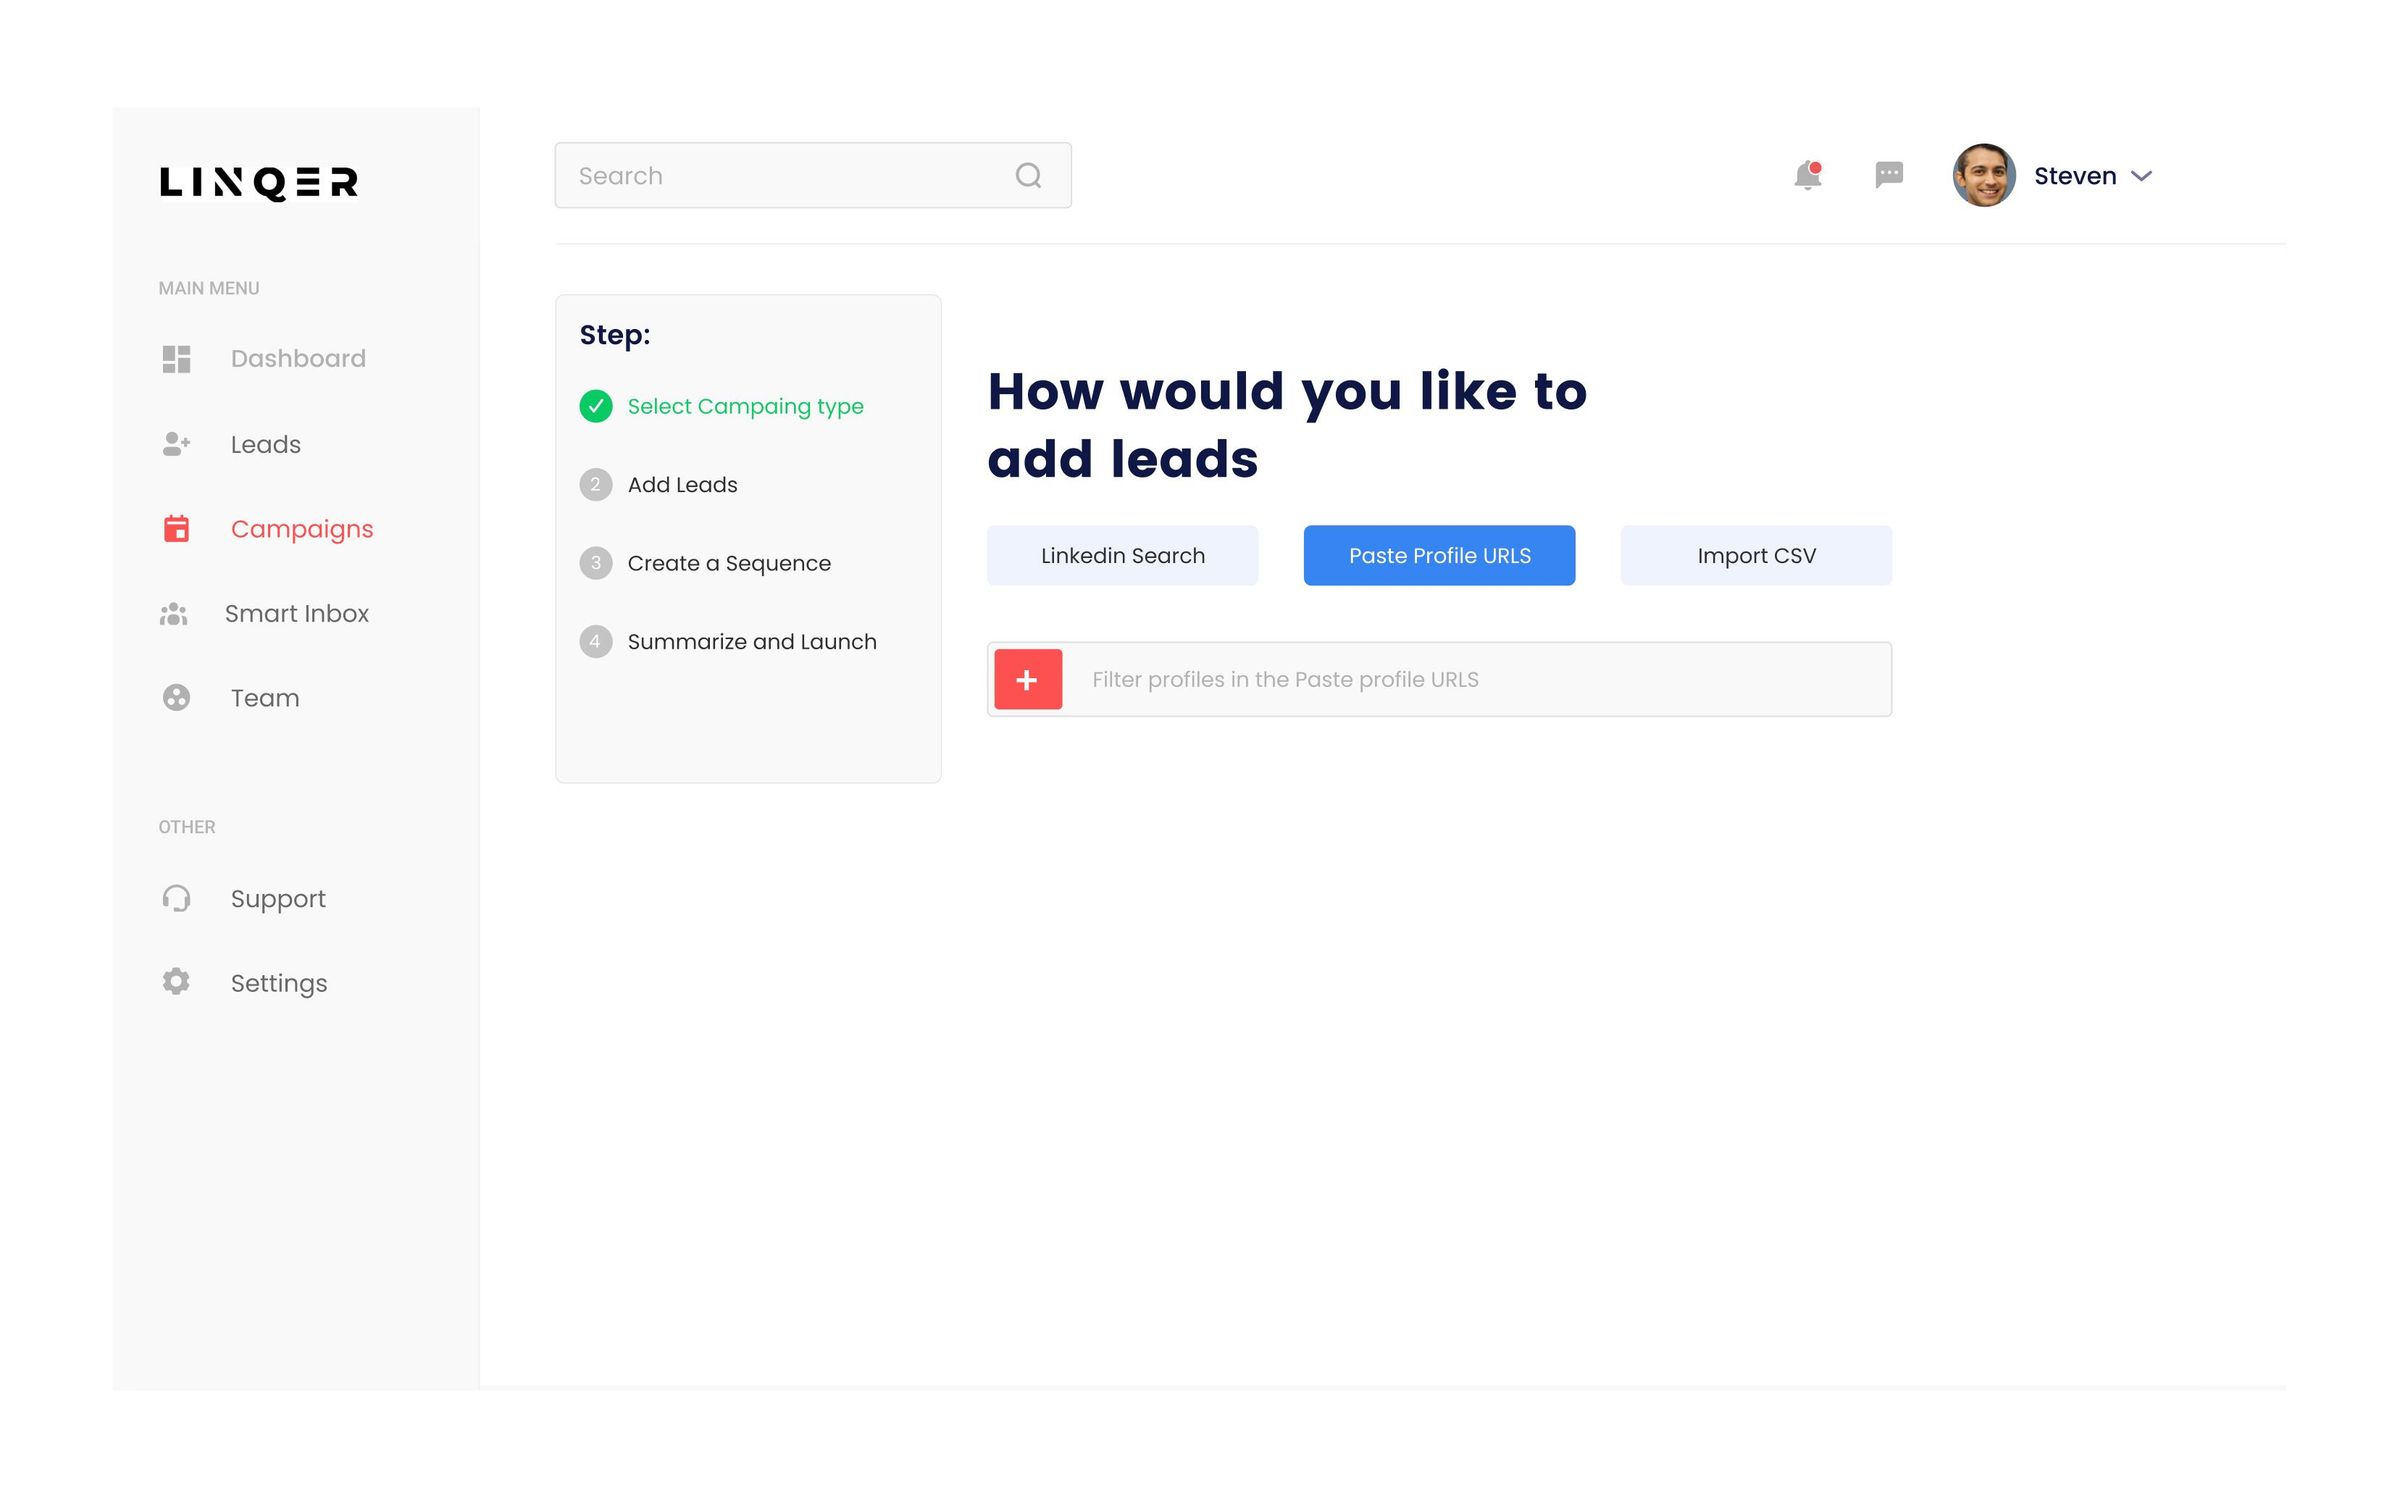Viewport: 2400px width, 1510px height.
Task: Click the red plus add-filter button
Action: [1027, 679]
